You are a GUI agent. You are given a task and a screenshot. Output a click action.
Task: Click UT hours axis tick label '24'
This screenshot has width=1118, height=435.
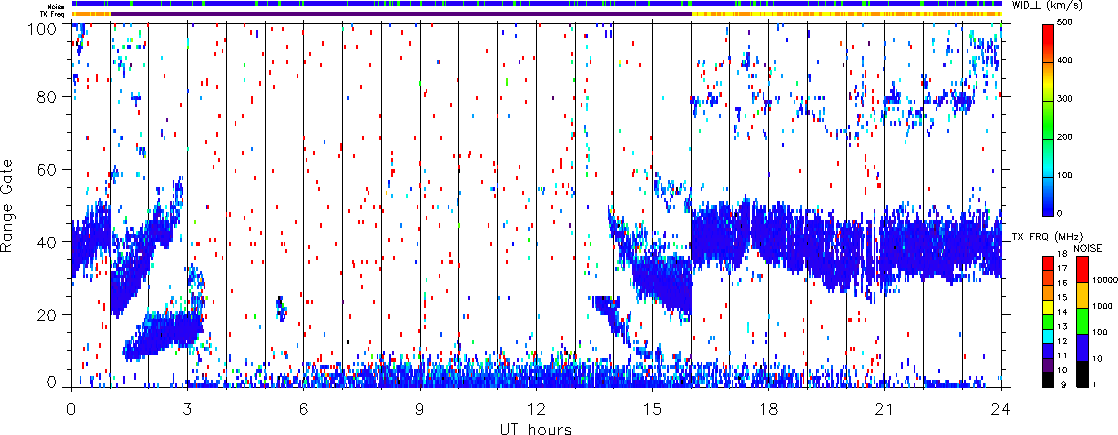1001,409
